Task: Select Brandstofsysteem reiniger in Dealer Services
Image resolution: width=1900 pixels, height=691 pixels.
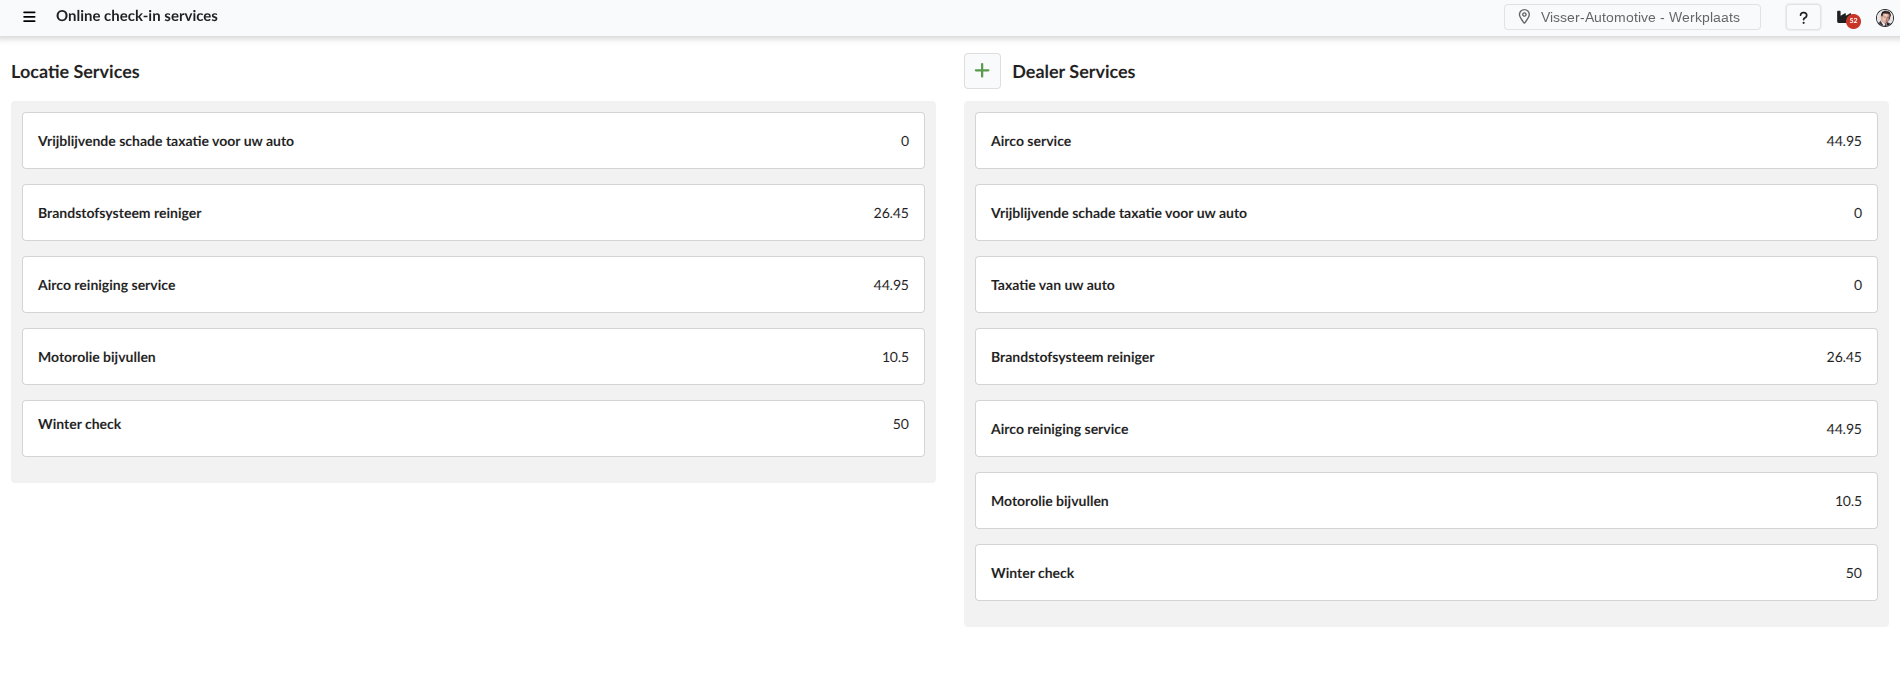Action: (x=1426, y=357)
